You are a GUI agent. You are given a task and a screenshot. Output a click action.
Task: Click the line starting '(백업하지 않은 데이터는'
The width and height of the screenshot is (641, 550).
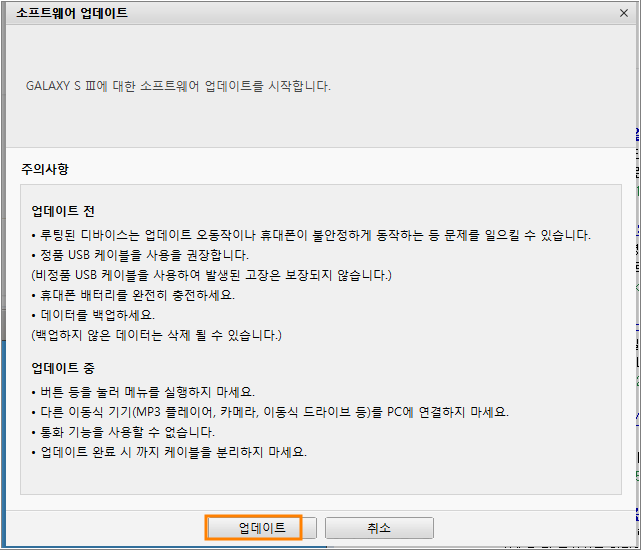[x=157, y=335]
